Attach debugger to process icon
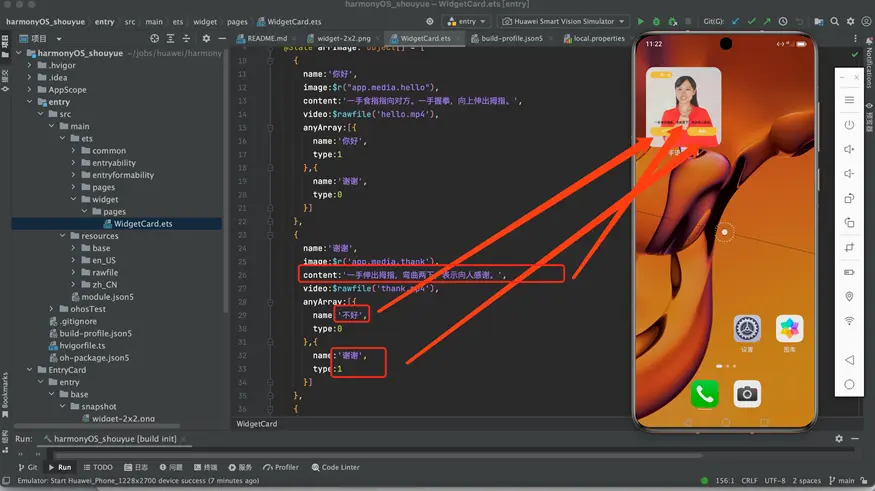The width and height of the screenshot is (875, 491). [x=672, y=21]
